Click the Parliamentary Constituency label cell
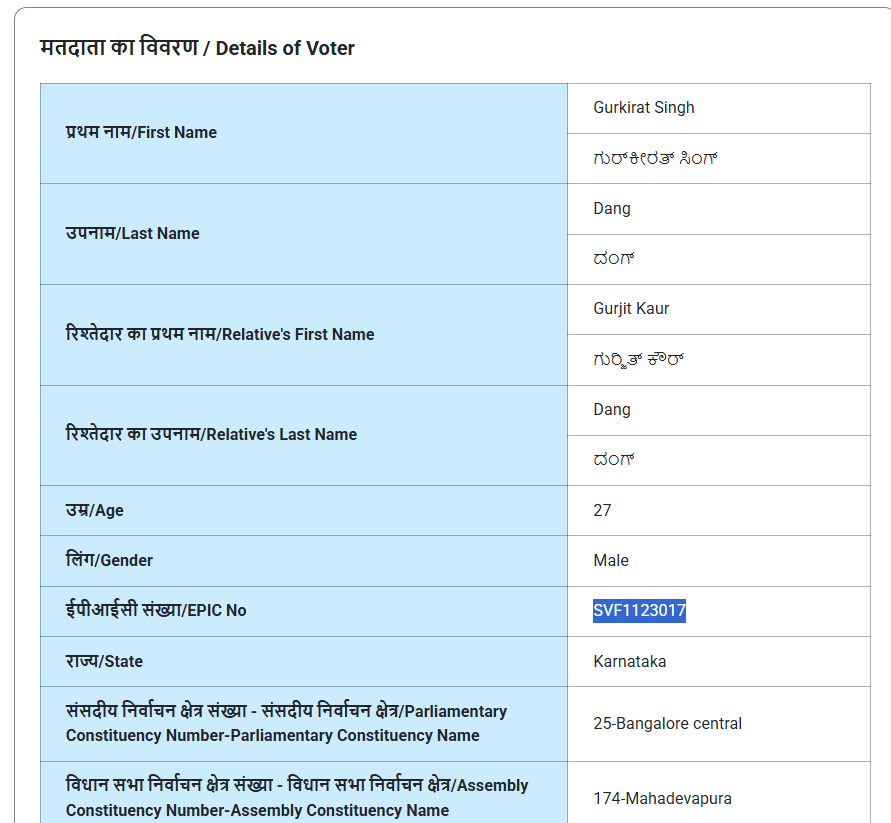The height and width of the screenshot is (823, 891). click(x=304, y=724)
